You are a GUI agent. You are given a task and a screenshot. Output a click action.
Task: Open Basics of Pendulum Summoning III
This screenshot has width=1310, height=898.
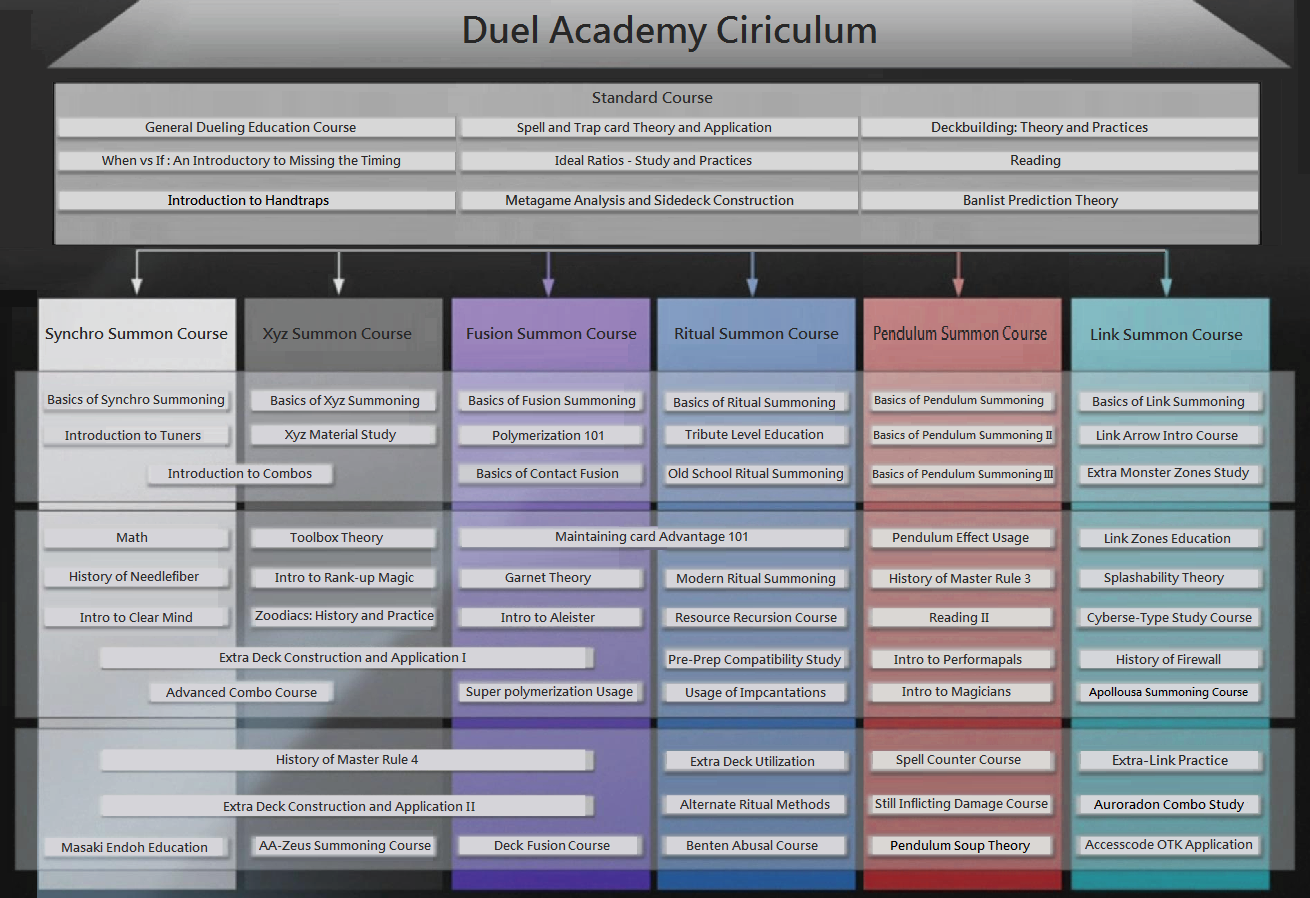pyautogui.click(x=962, y=474)
